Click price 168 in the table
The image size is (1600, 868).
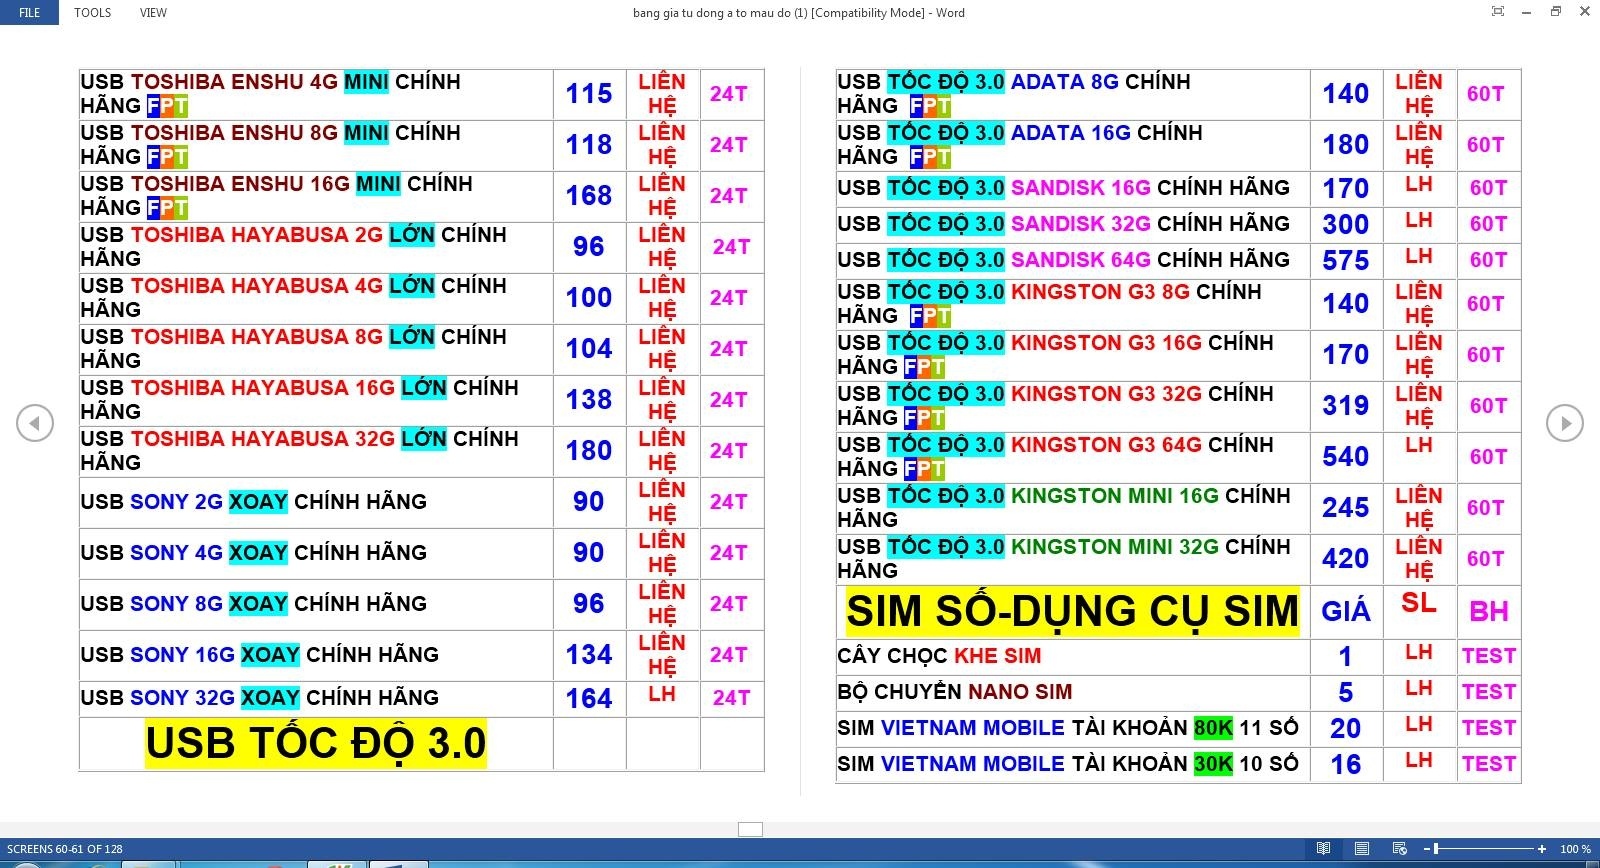(589, 196)
